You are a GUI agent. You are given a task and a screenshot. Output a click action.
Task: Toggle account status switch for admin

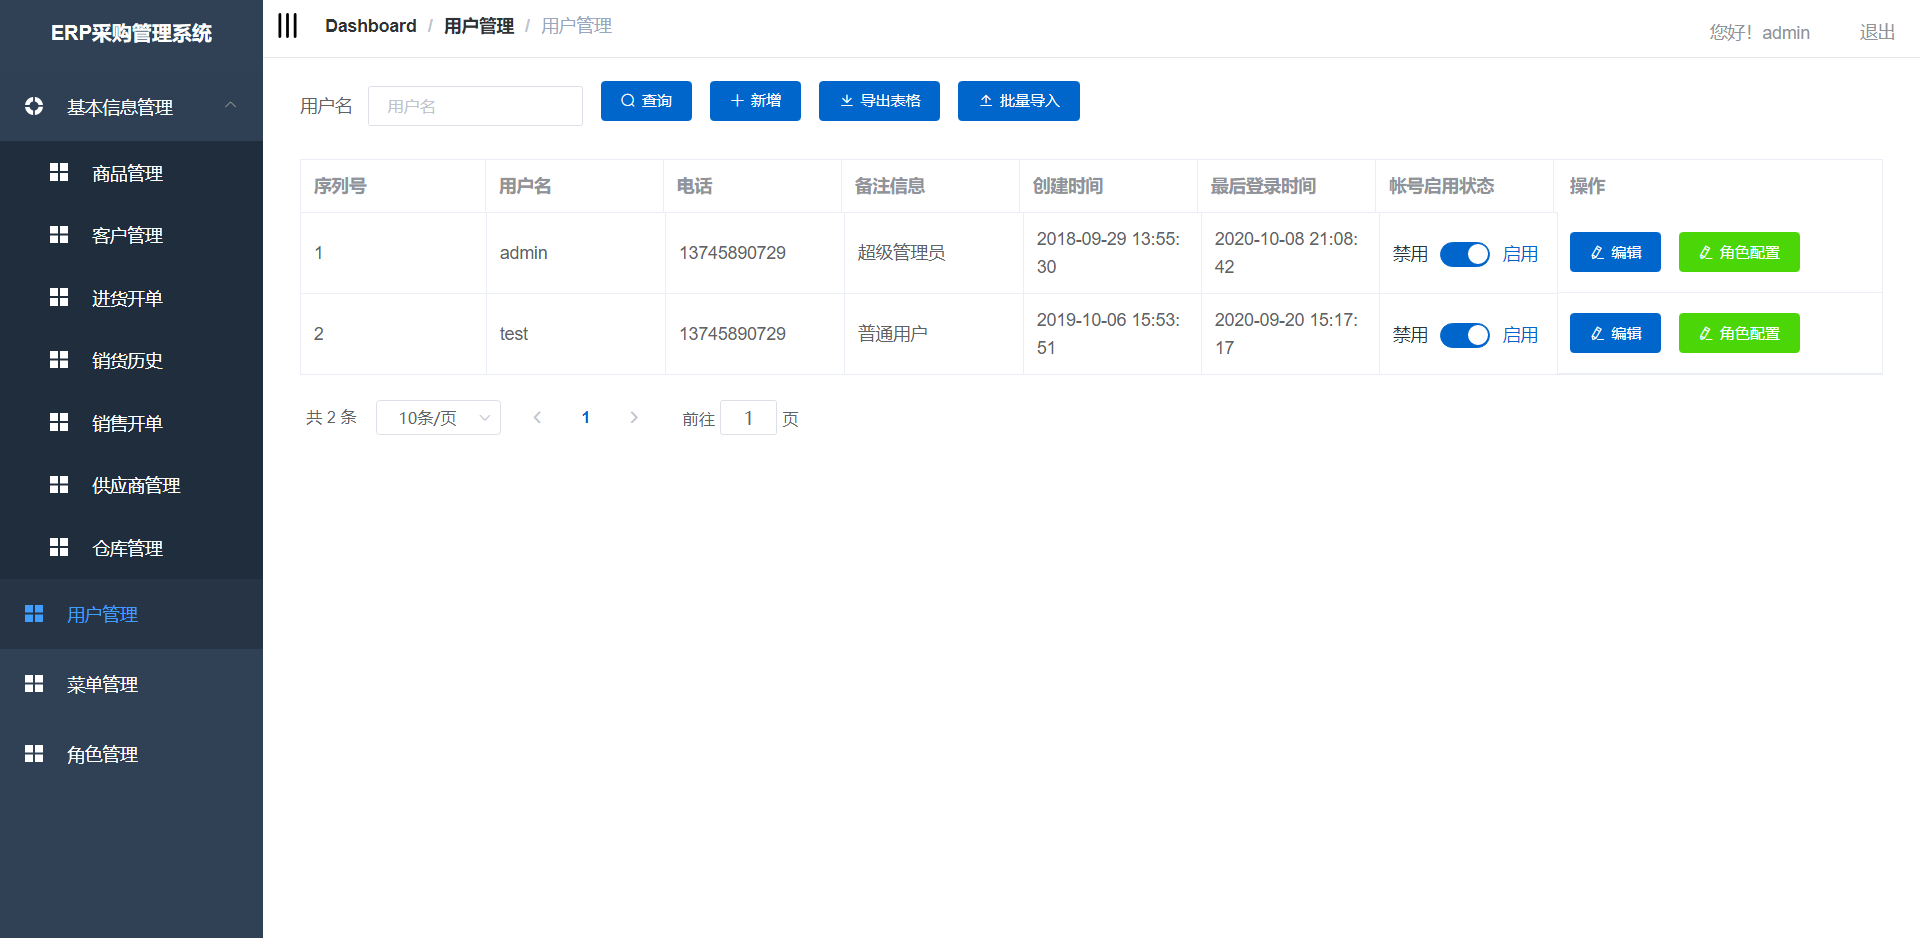pos(1465,254)
